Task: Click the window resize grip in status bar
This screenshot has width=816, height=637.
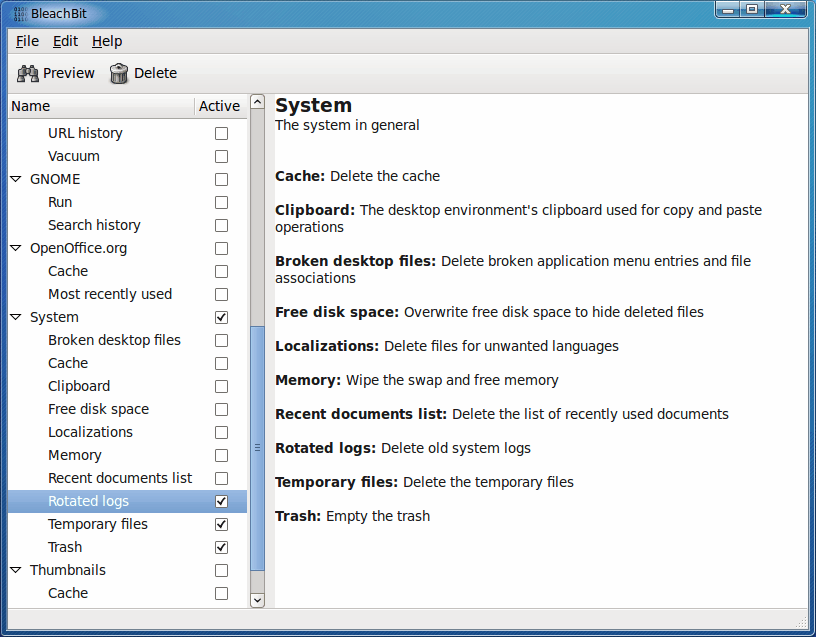Action: pyautogui.click(x=801, y=622)
